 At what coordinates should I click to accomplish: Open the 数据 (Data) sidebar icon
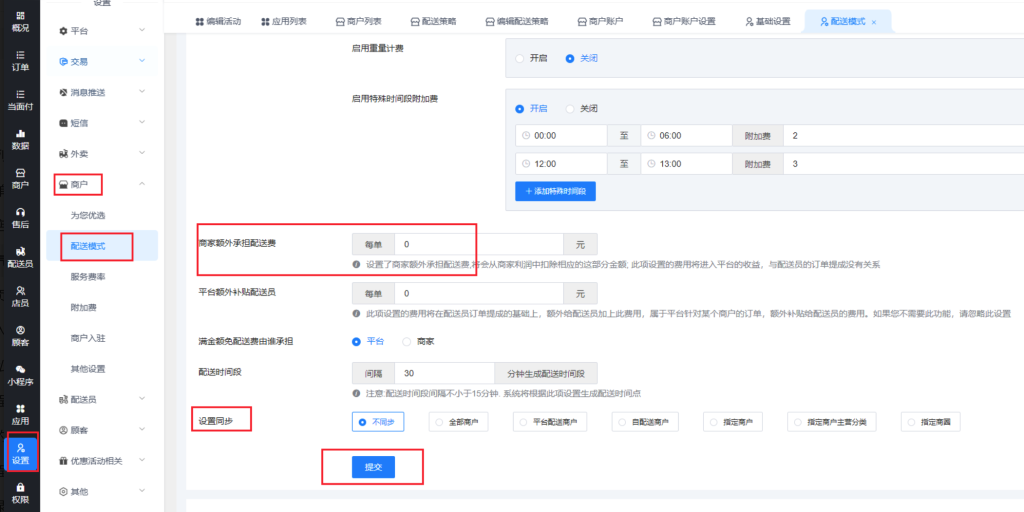pyautogui.click(x=20, y=138)
